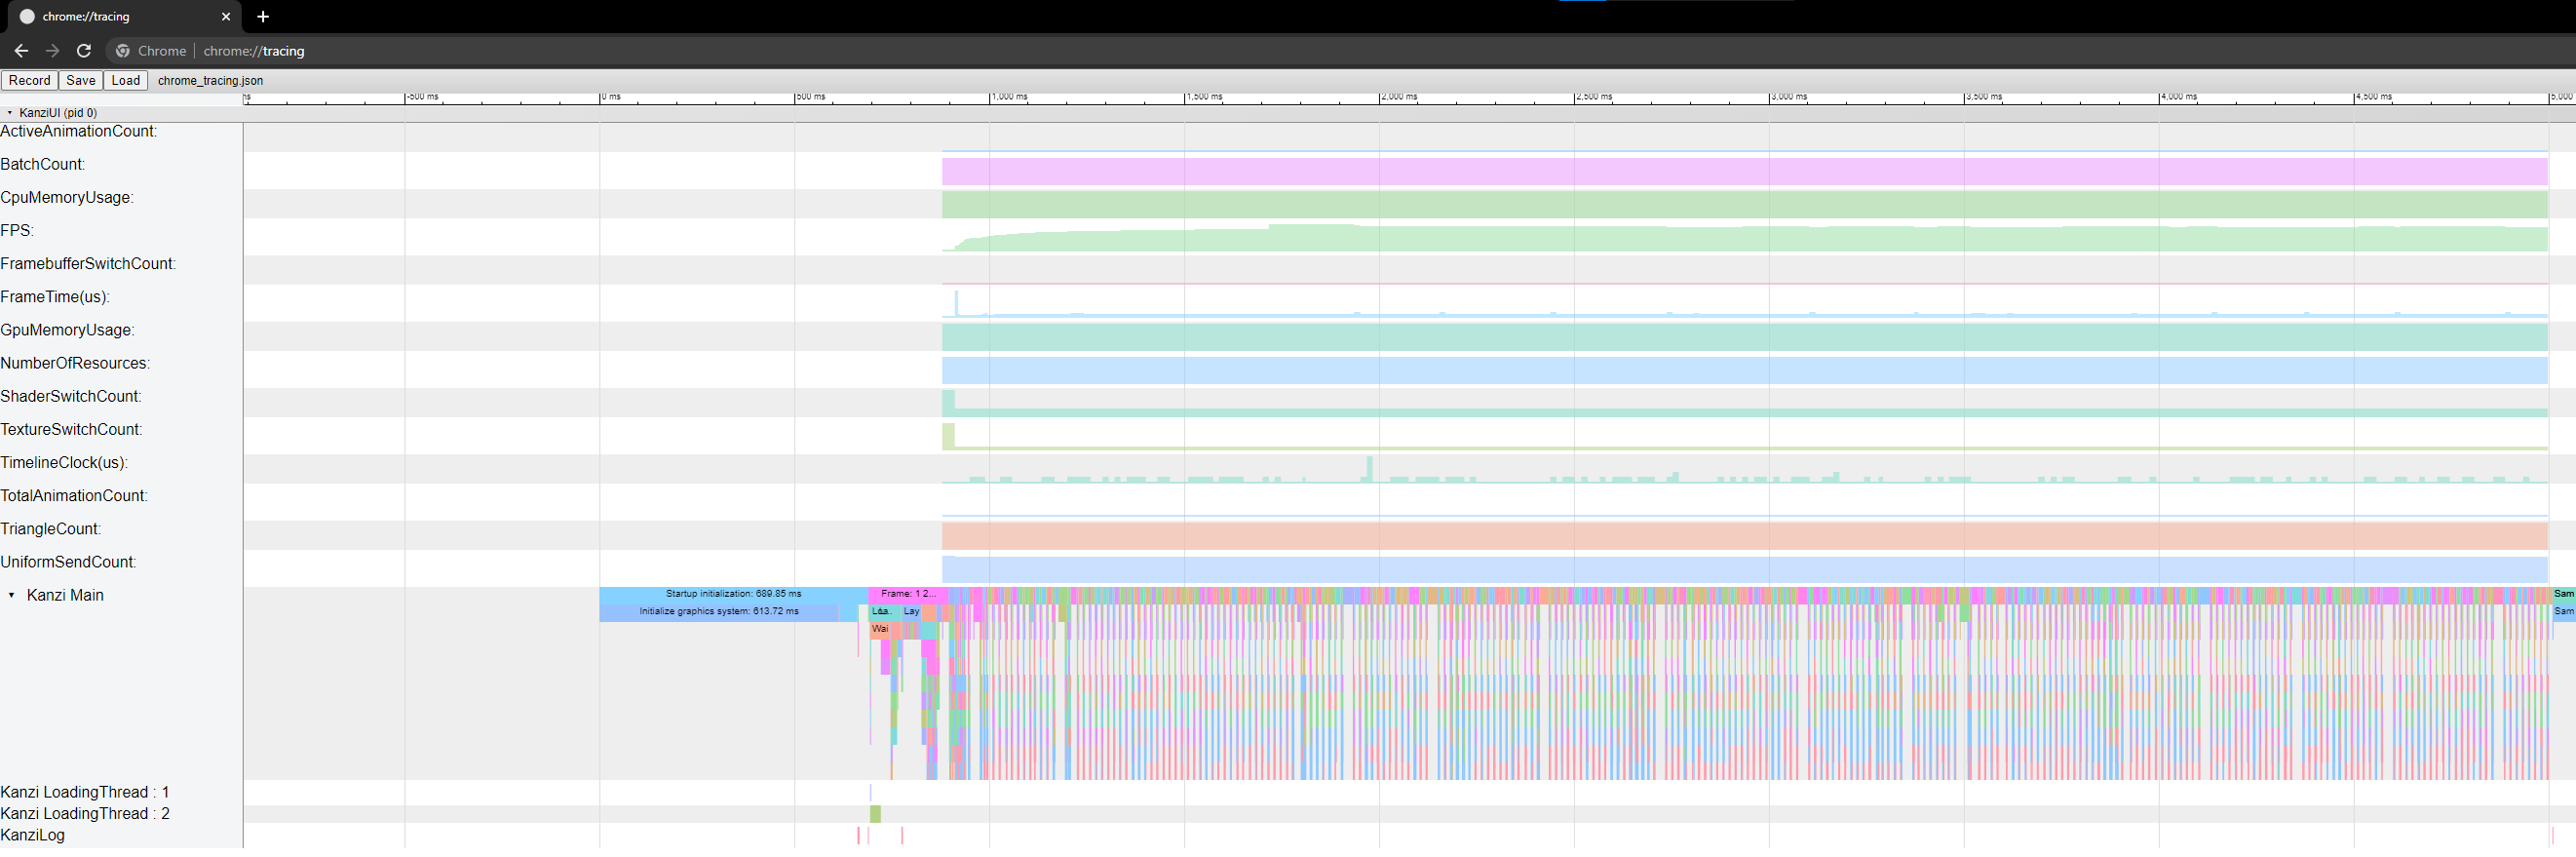Select the pink Frame: 1 slice
Screen dimensions: 2576x857
click(x=908, y=595)
